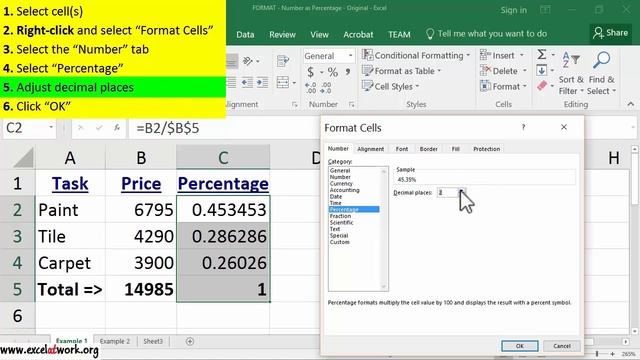640x360 pixels.
Task: Click Sign in on the title bar
Action: 513,10
